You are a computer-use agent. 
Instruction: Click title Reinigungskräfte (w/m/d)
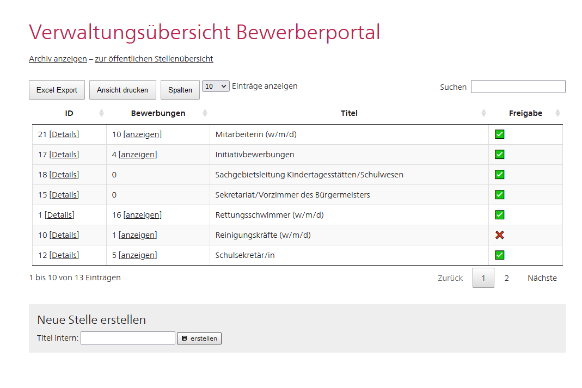[263, 235]
